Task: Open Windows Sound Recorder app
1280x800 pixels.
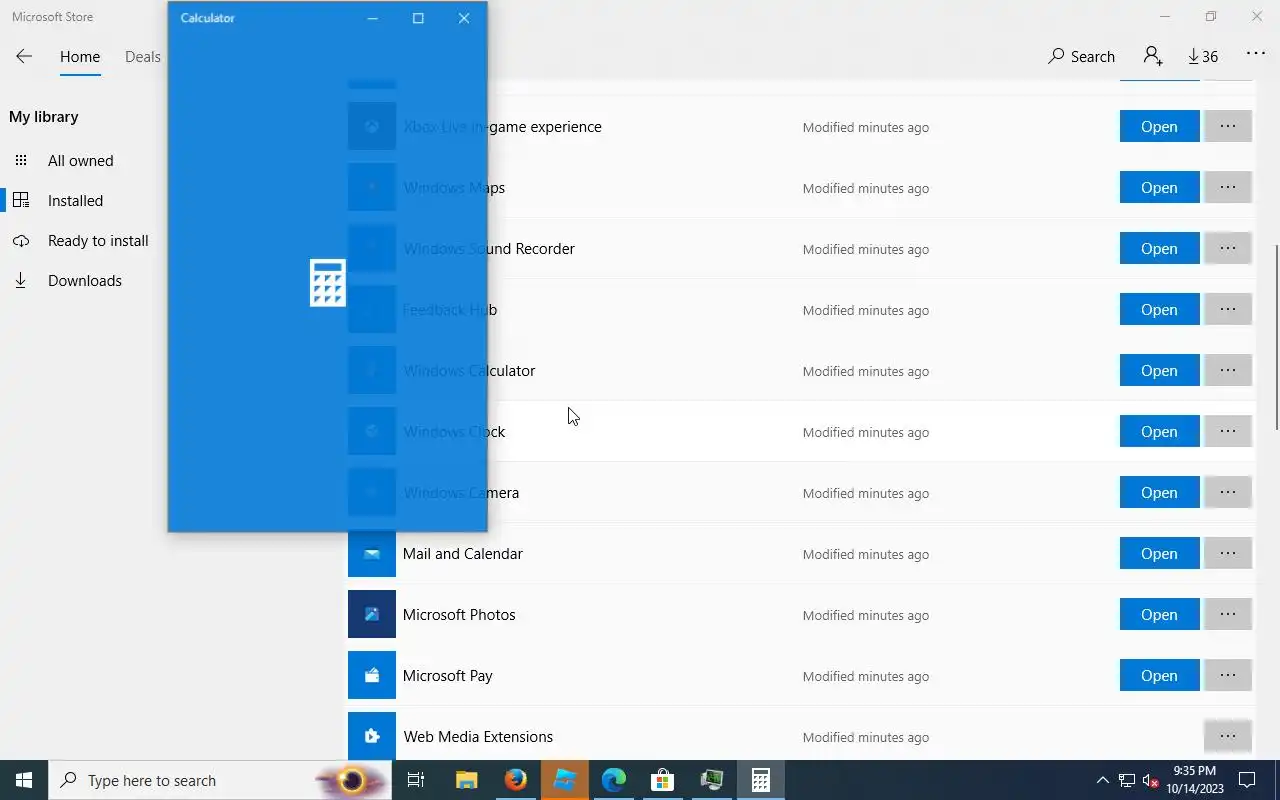Action: [x=1159, y=248]
